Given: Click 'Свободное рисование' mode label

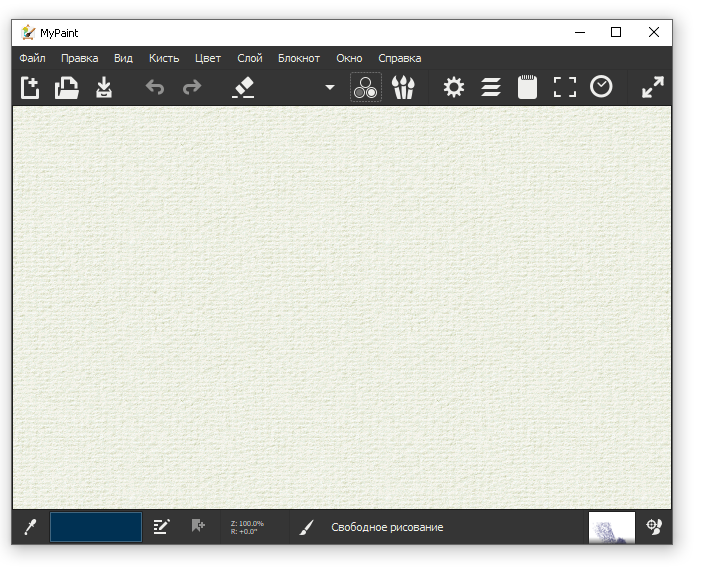Looking at the screenshot, I should (x=387, y=527).
